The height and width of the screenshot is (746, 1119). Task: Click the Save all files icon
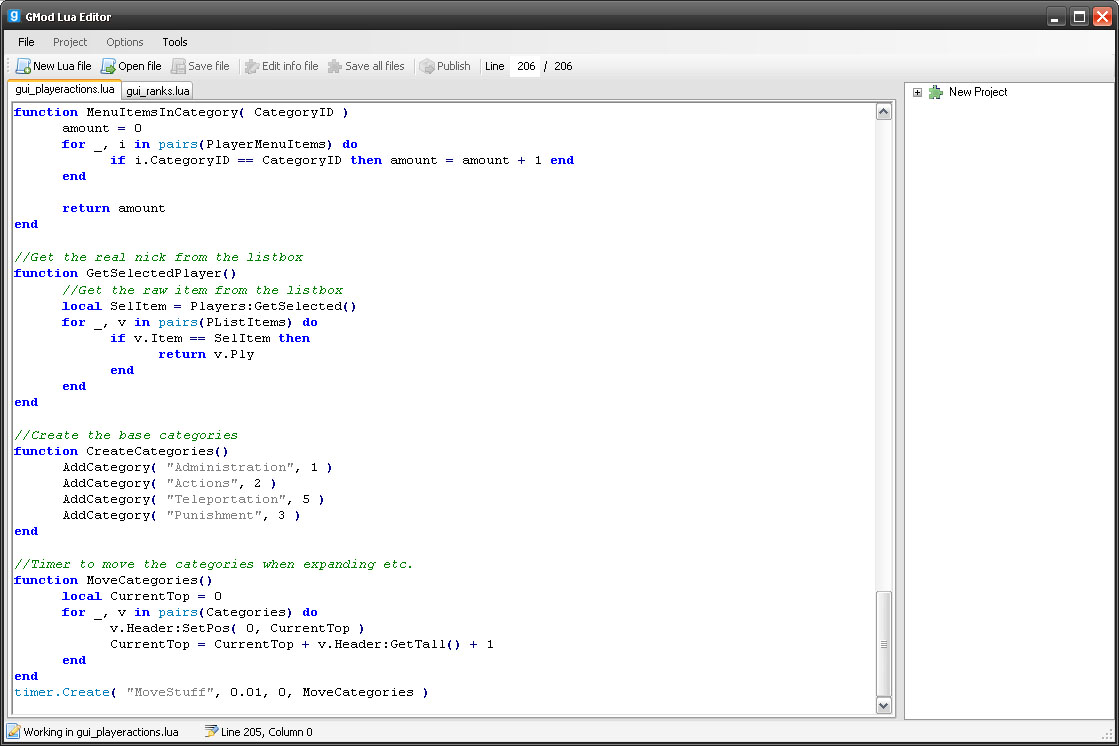click(335, 66)
